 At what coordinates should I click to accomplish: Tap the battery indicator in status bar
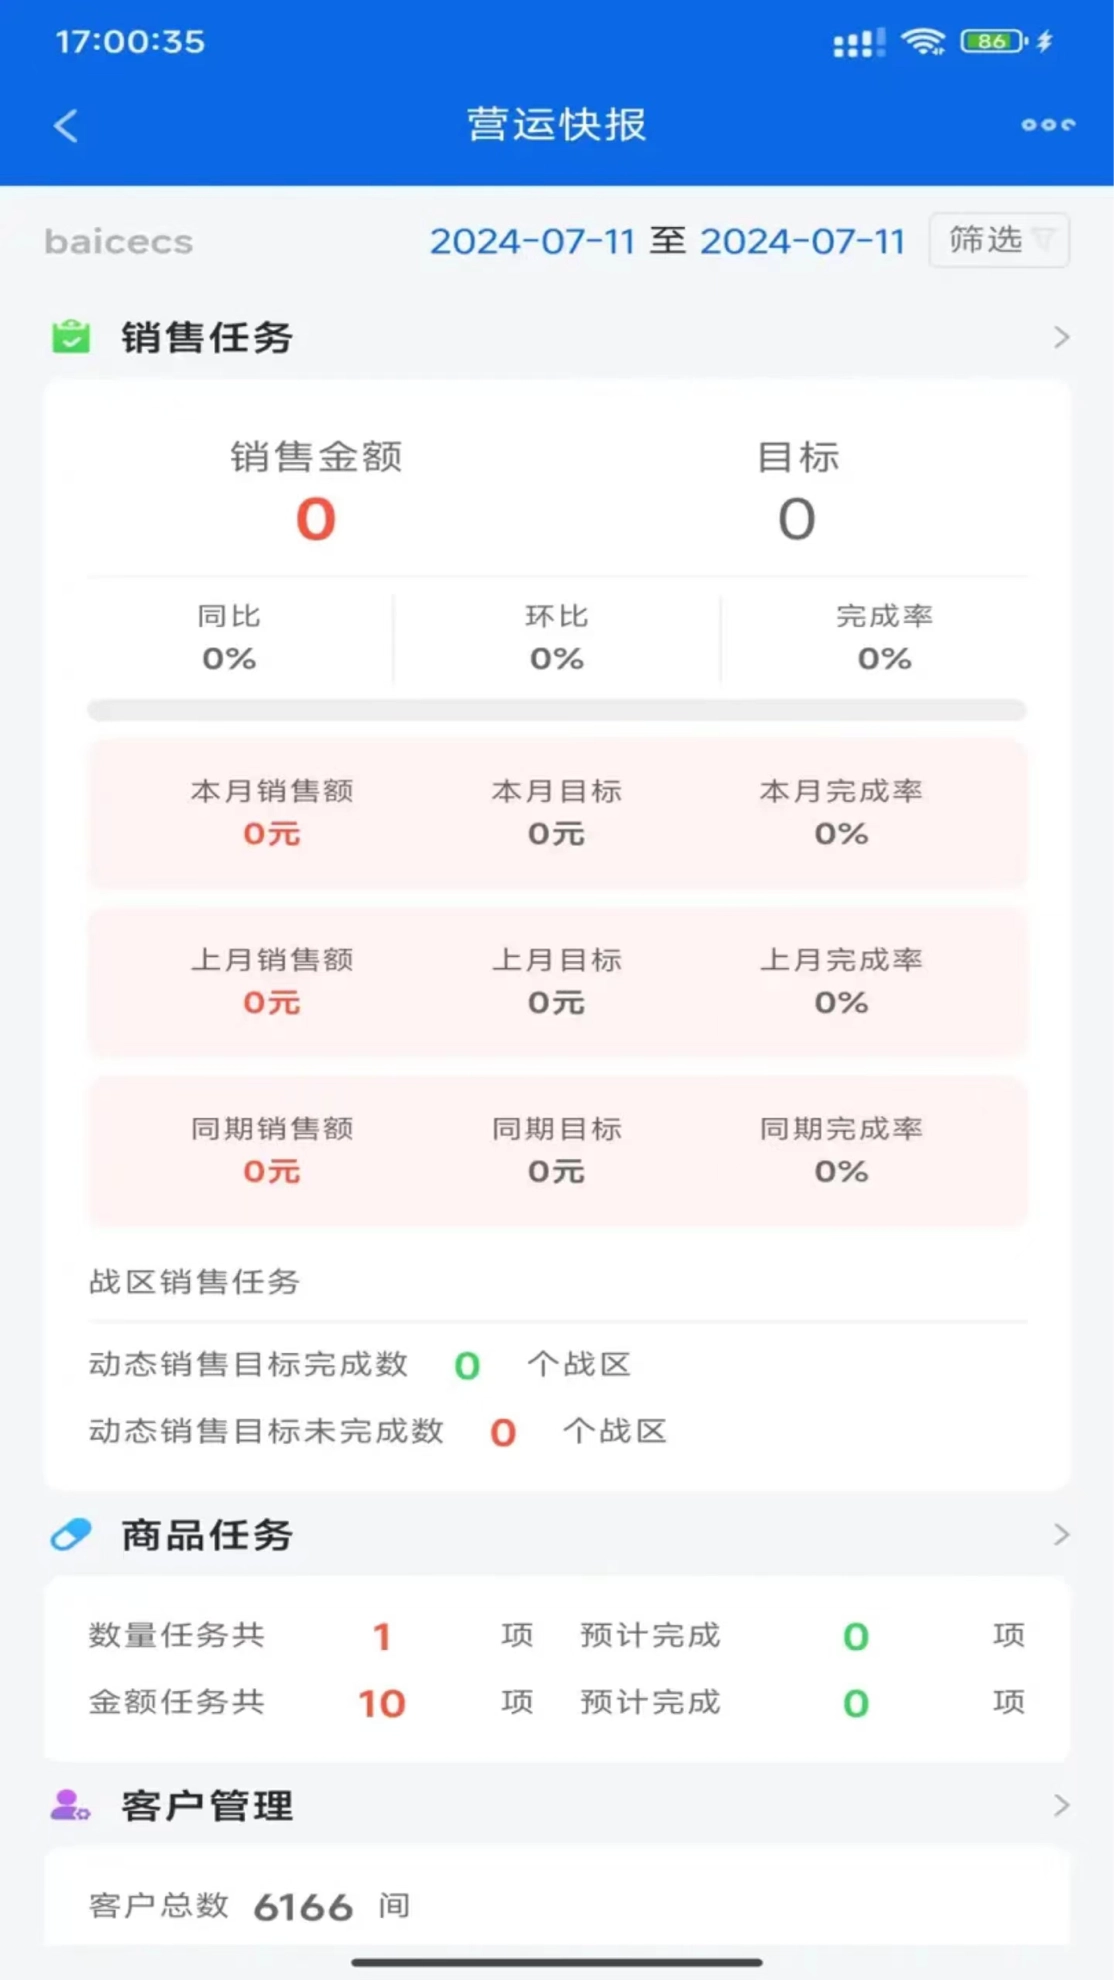(993, 42)
